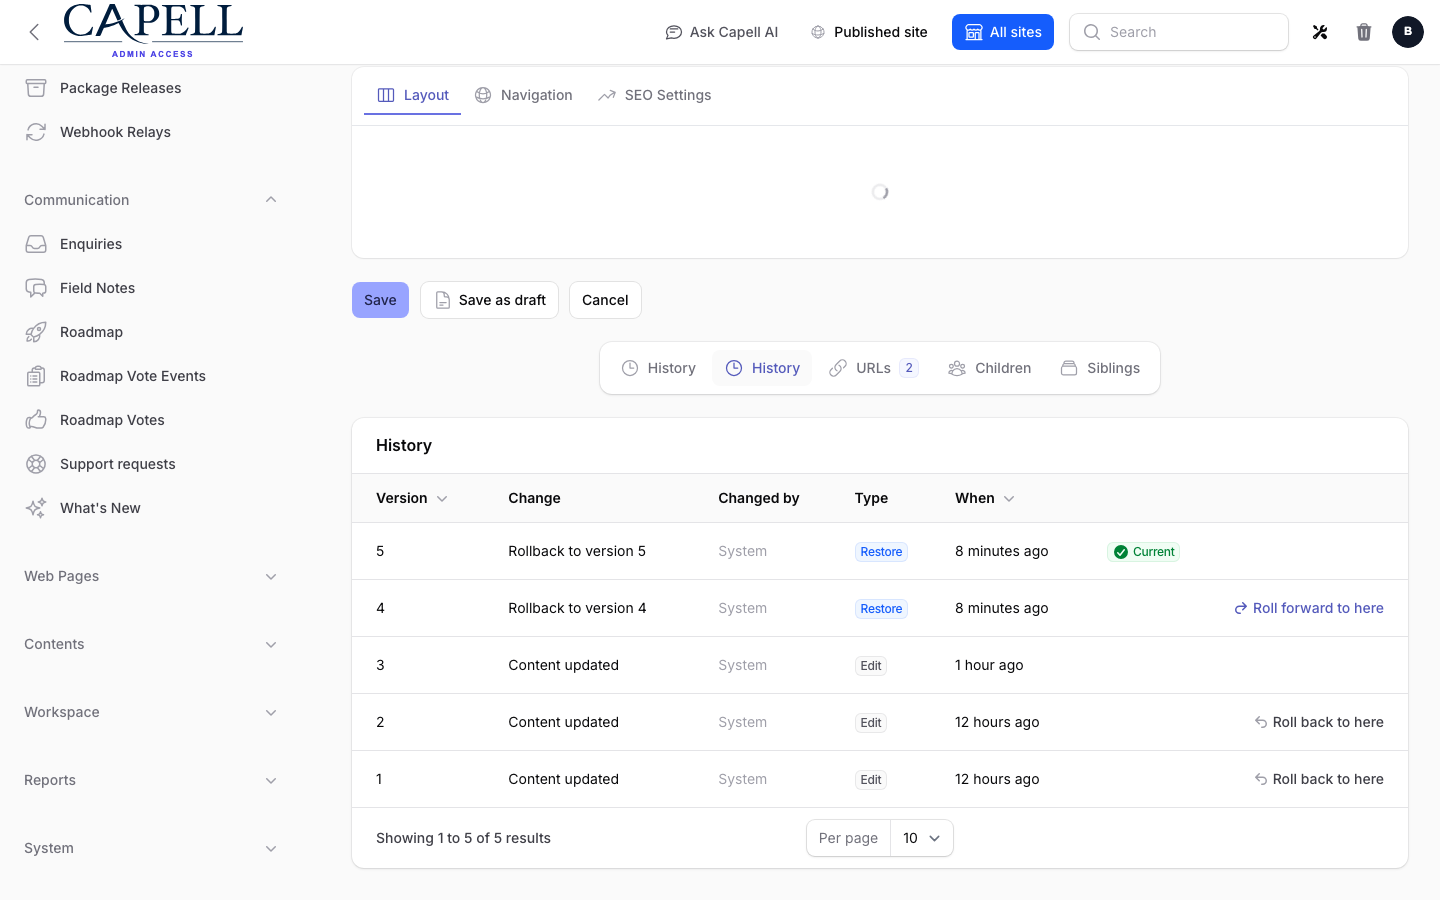Click the Siblings stack icon
The height and width of the screenshot is (900, 1440).
pyautogui.click(x=1069, y=368)
